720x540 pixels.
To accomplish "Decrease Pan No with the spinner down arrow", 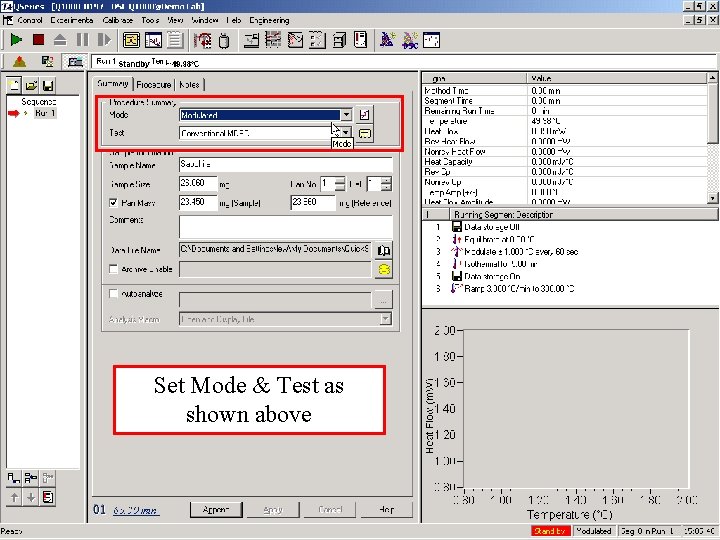I will [x=339, y=187].
